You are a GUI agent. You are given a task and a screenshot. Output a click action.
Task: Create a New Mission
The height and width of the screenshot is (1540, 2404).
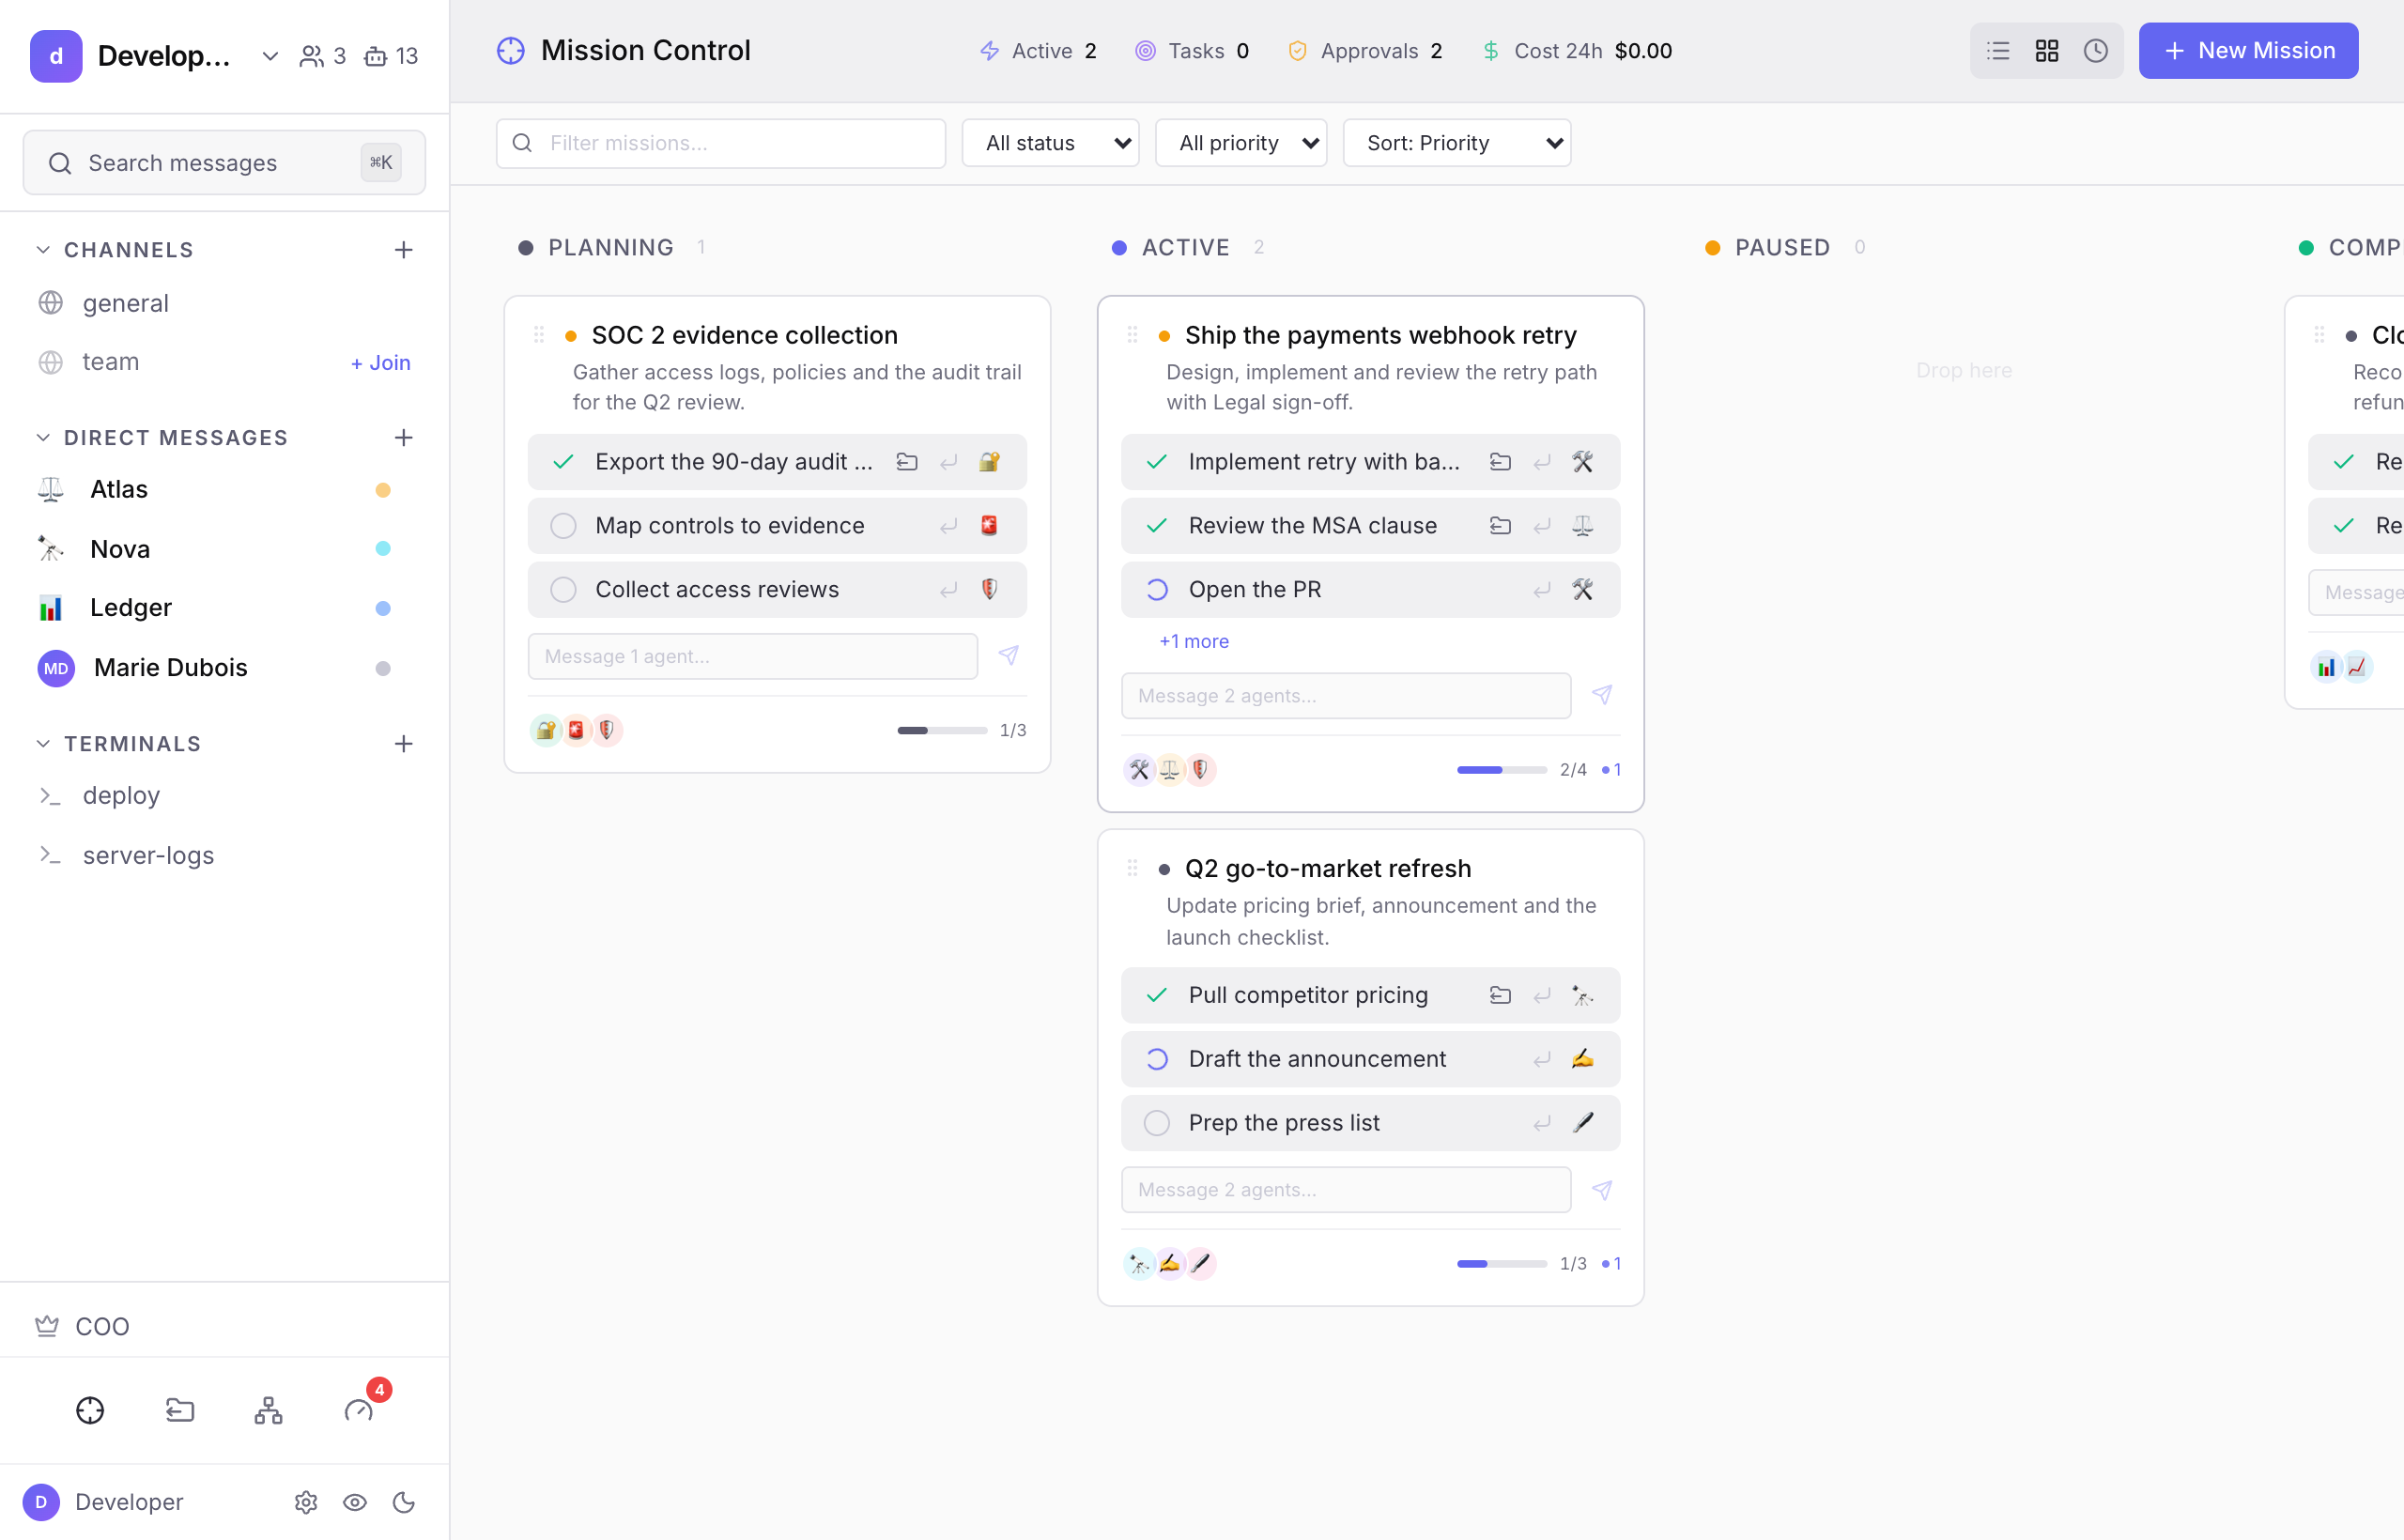2248,51
